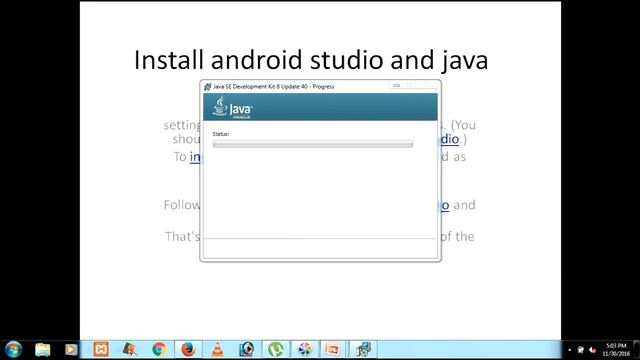The image size is (640, 360).
Task: Launch VLC media player from taskbar
Action: [217, 349]
